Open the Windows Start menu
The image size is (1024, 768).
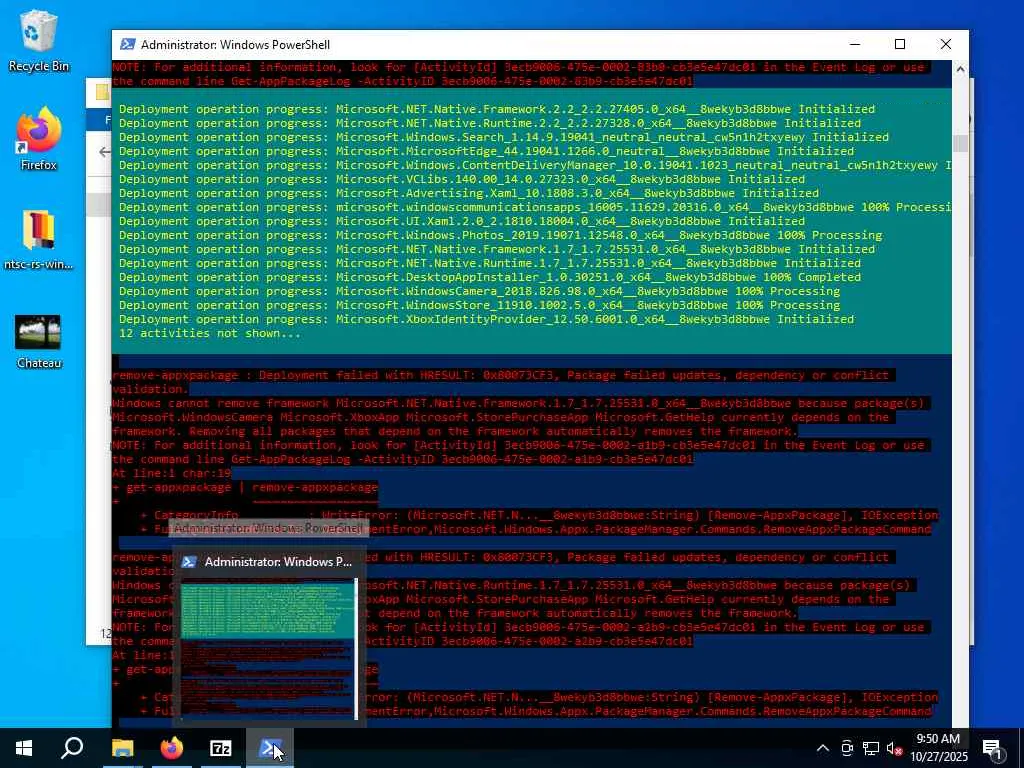point(24,748)
